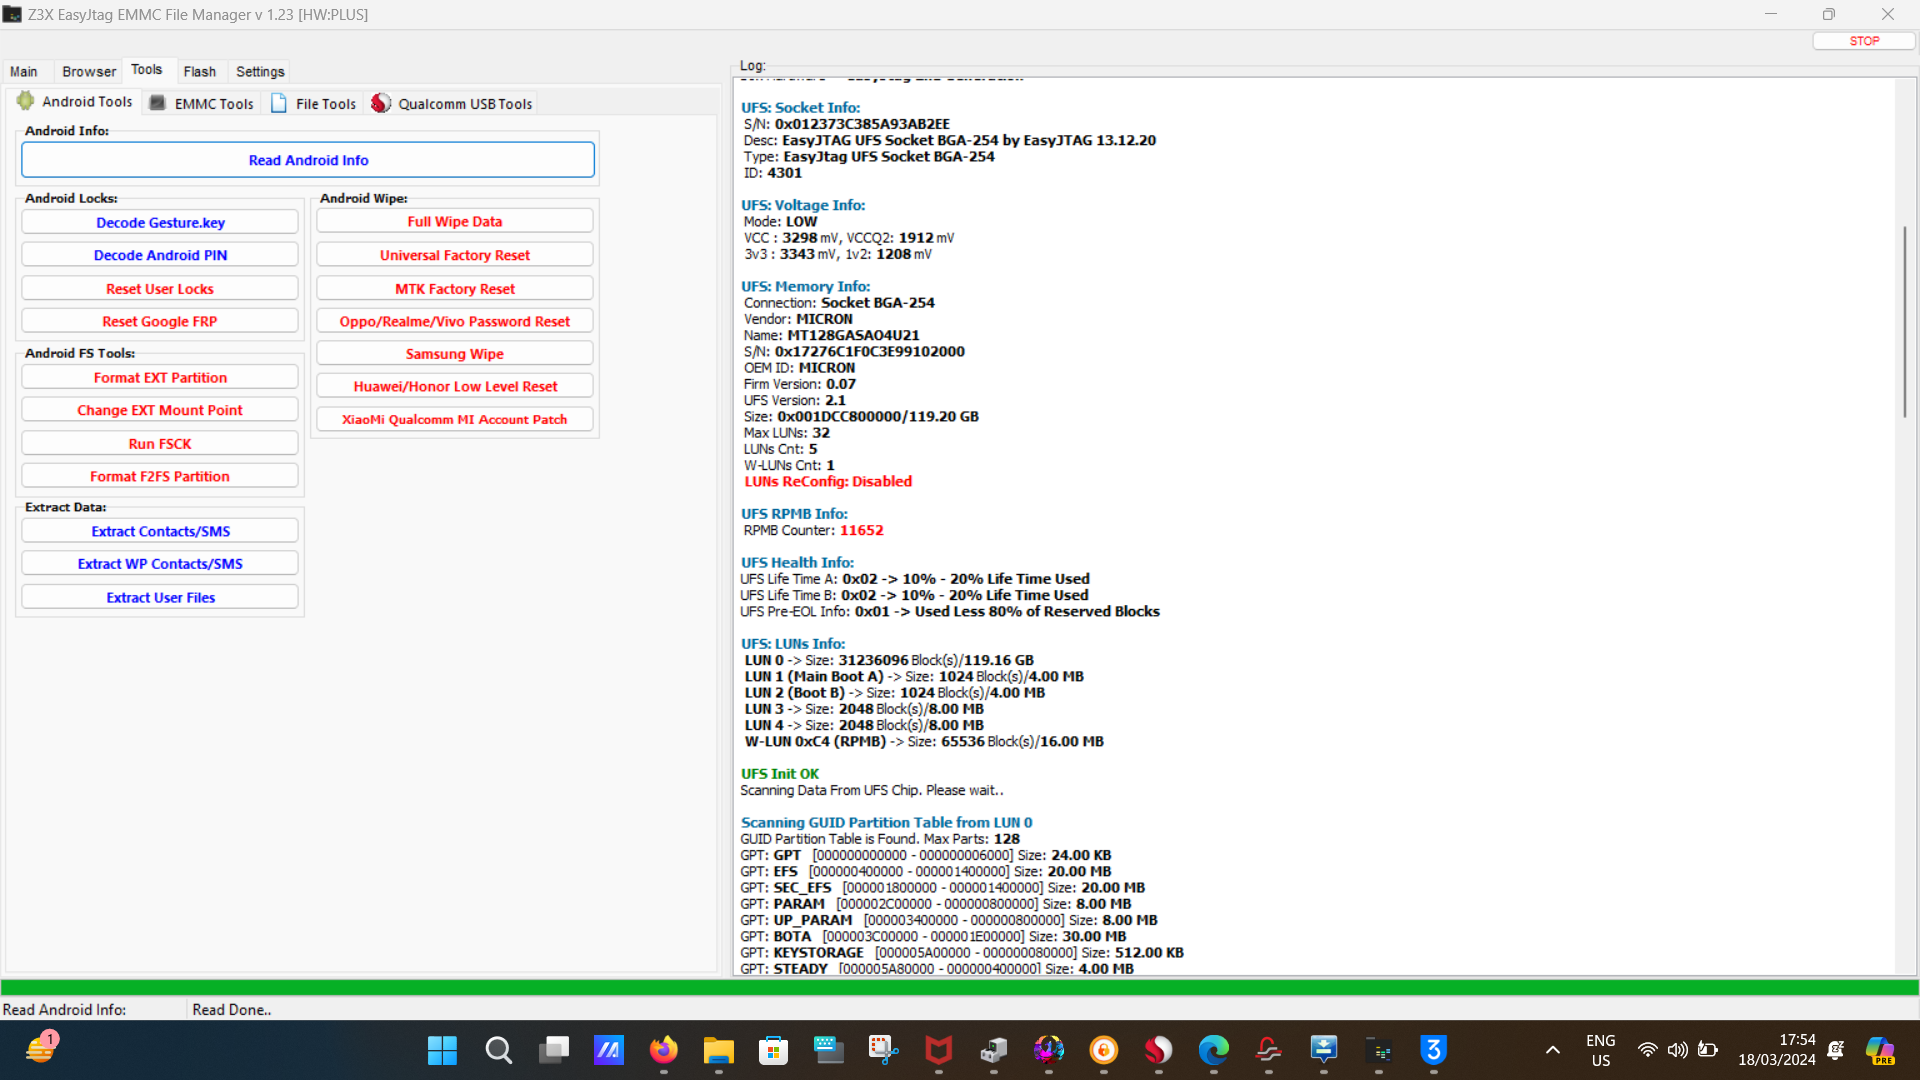Click the green progress bar
Screen dimensions: 1920x1080
(x=960, y=988)
